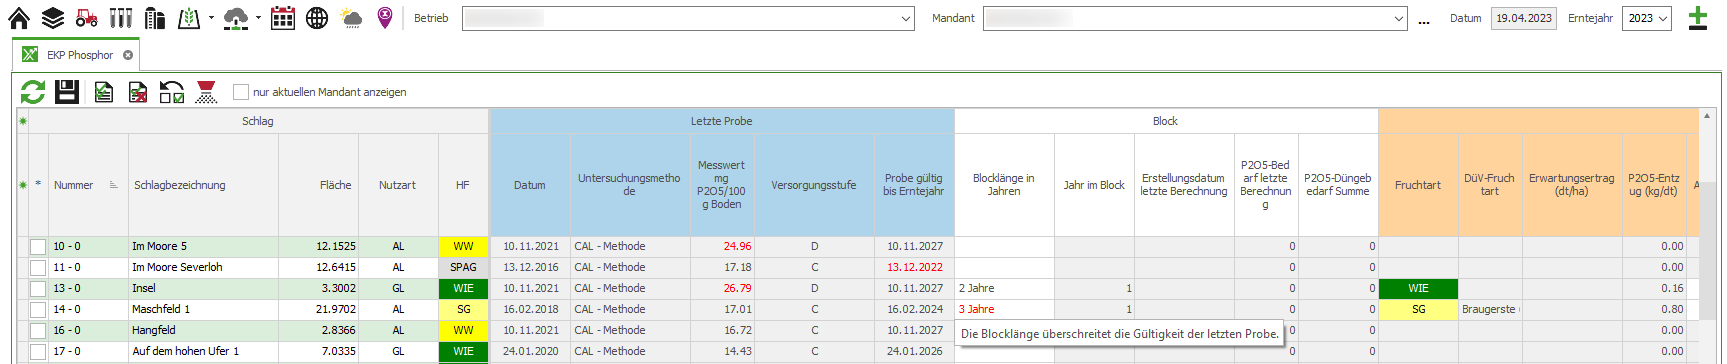Sort by the Fläche column header

[318, 185]
